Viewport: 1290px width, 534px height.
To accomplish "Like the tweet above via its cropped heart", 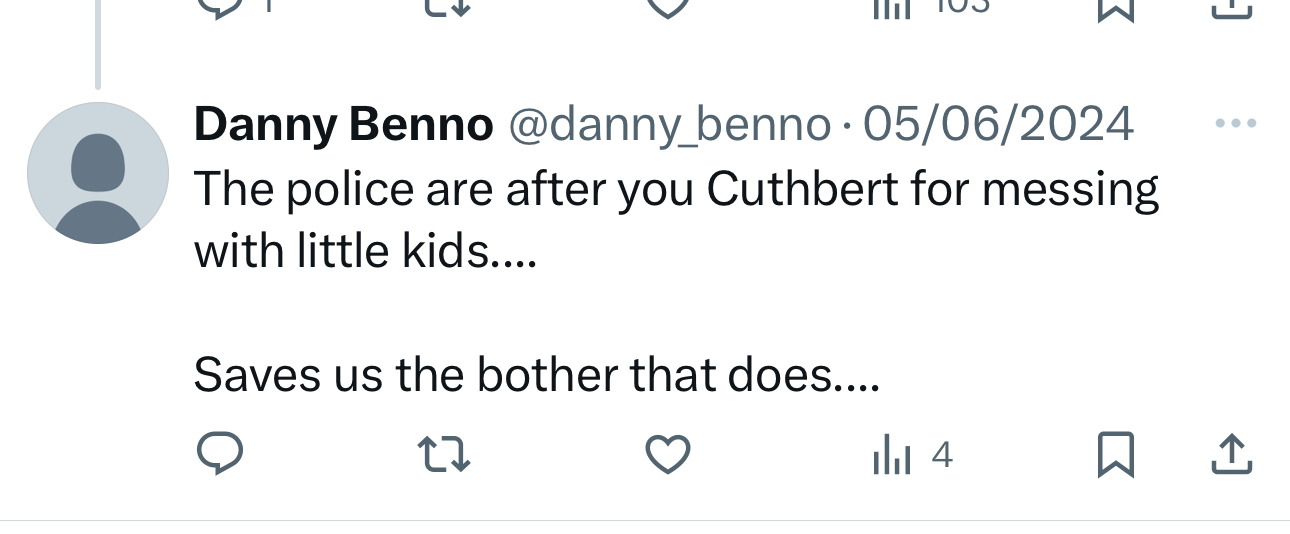I will click(668, 6).
